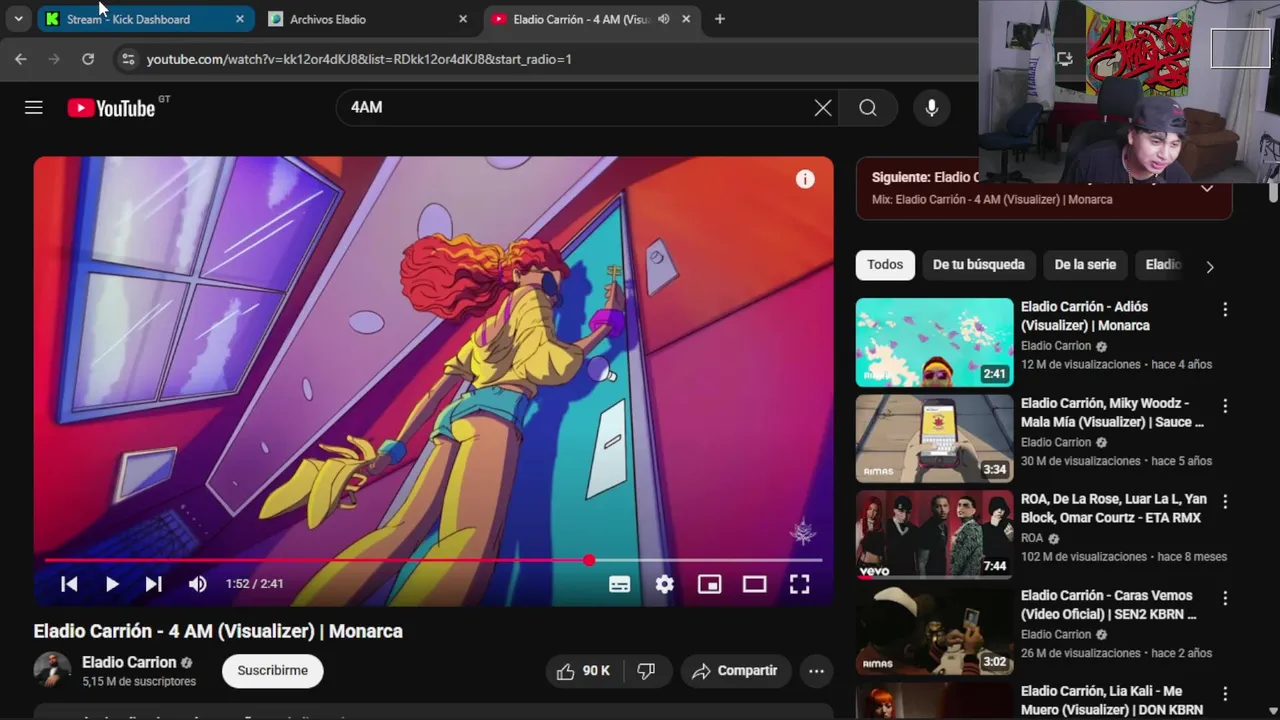1280x720 pixels.
Task: Share the video via Compartir
Action: coord(735,671)
